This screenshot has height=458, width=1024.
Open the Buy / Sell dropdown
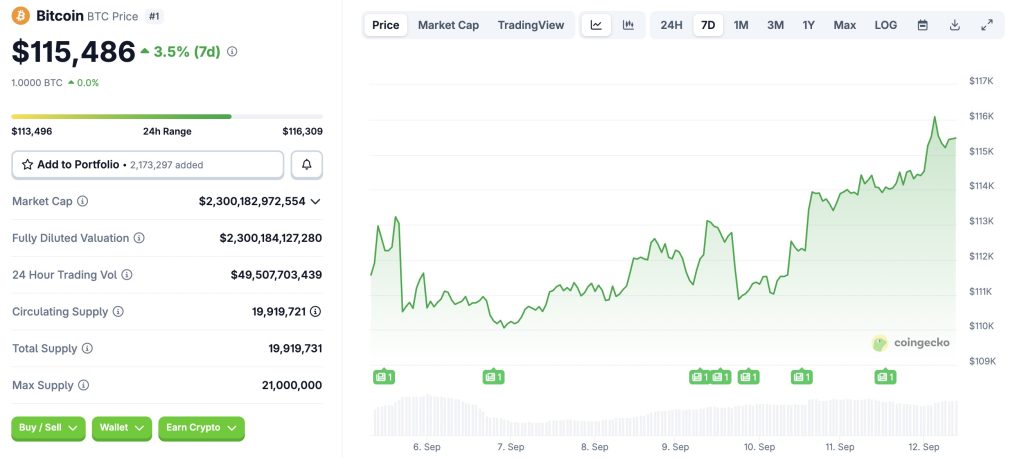coord(48,428)
